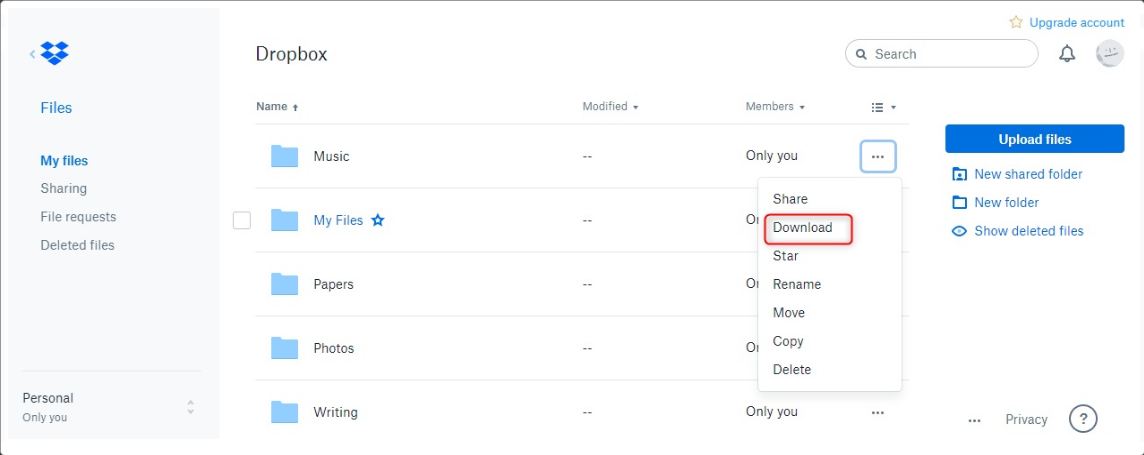Viewport: 1144px width, 455px height.
Task: Open the account avatar menu
Action: (1109, 54)
